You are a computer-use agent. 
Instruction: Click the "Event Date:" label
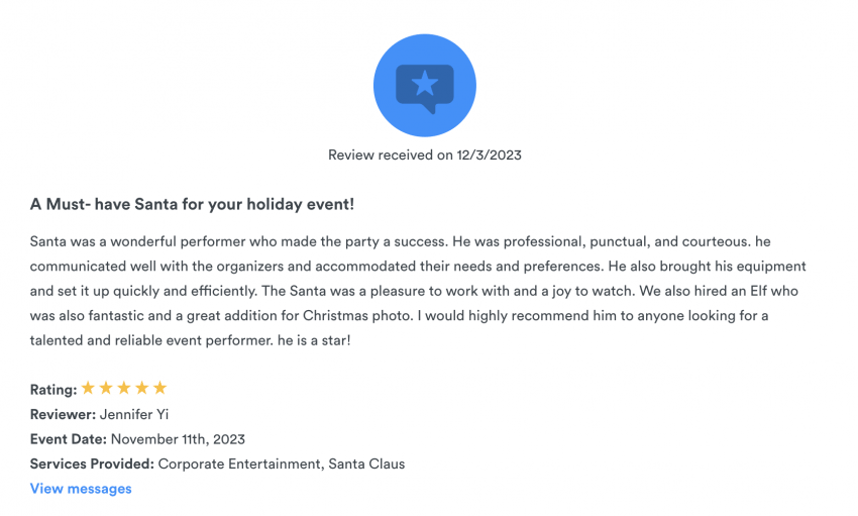coord(68,439)
